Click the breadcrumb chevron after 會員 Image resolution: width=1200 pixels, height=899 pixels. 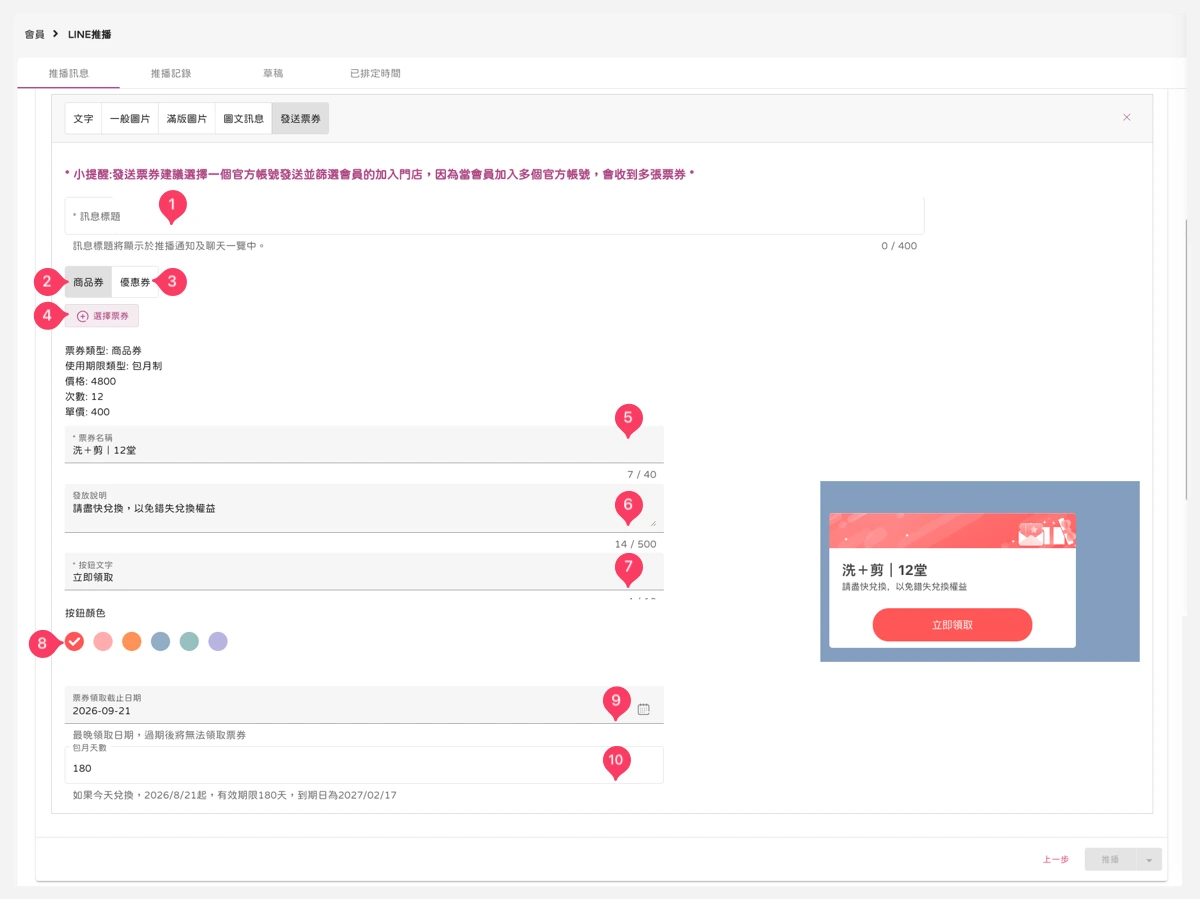(56, 34)
